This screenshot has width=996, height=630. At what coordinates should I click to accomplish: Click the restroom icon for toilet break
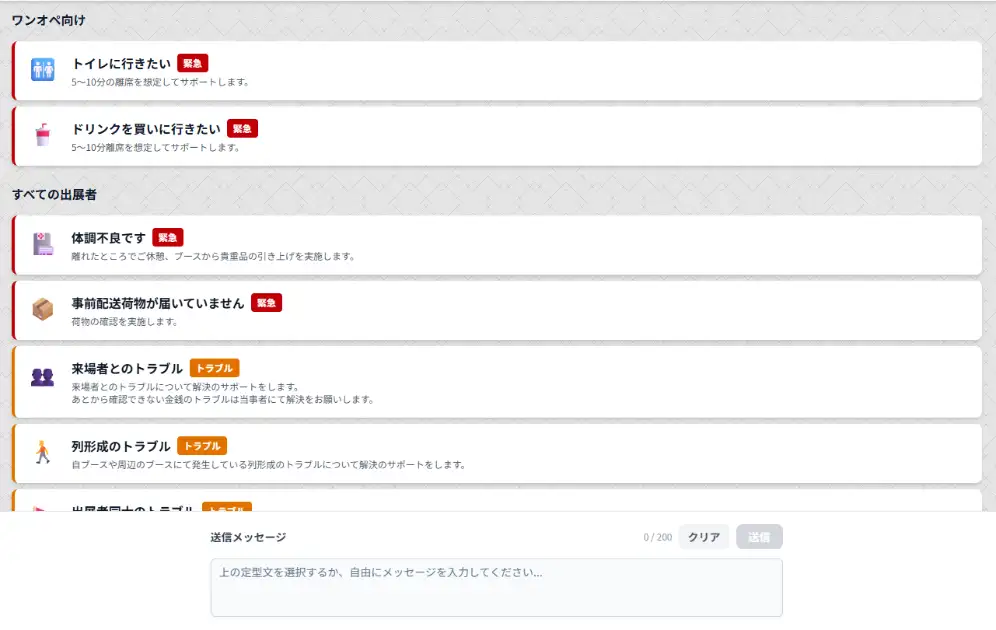pyautogui.click(x=42, y=70)
